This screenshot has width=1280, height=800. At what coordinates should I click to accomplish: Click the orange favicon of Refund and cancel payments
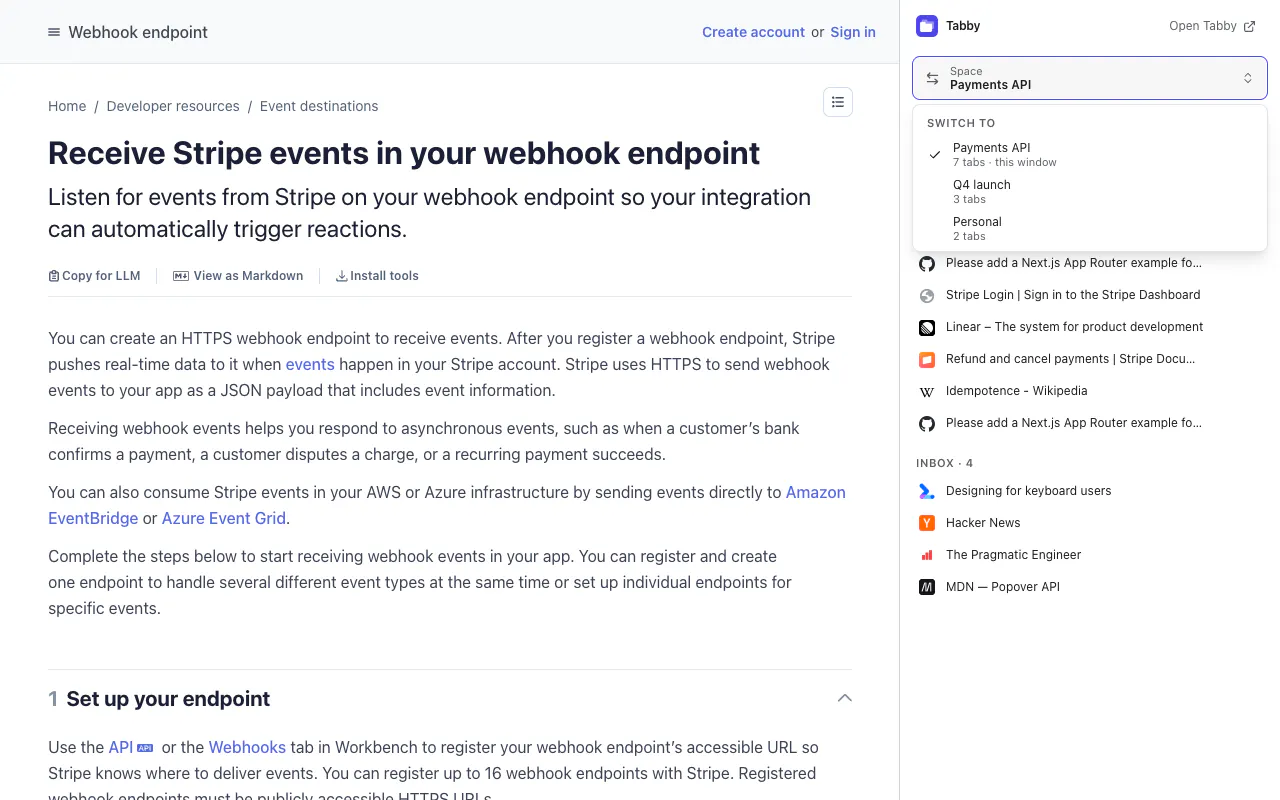[x=927, y=359]
